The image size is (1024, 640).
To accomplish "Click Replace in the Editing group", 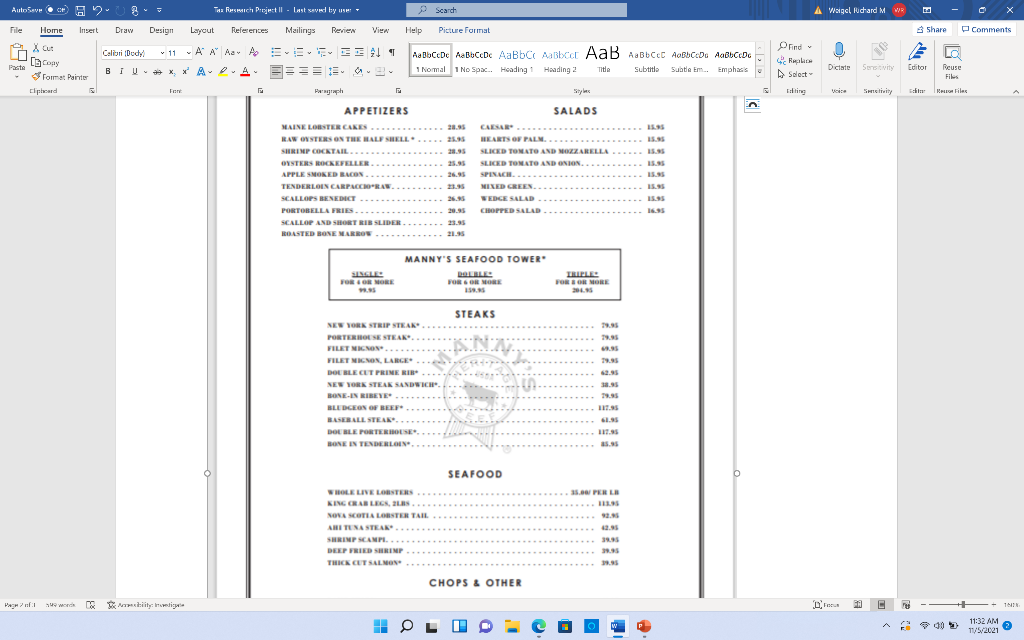I will pos(795,60).
